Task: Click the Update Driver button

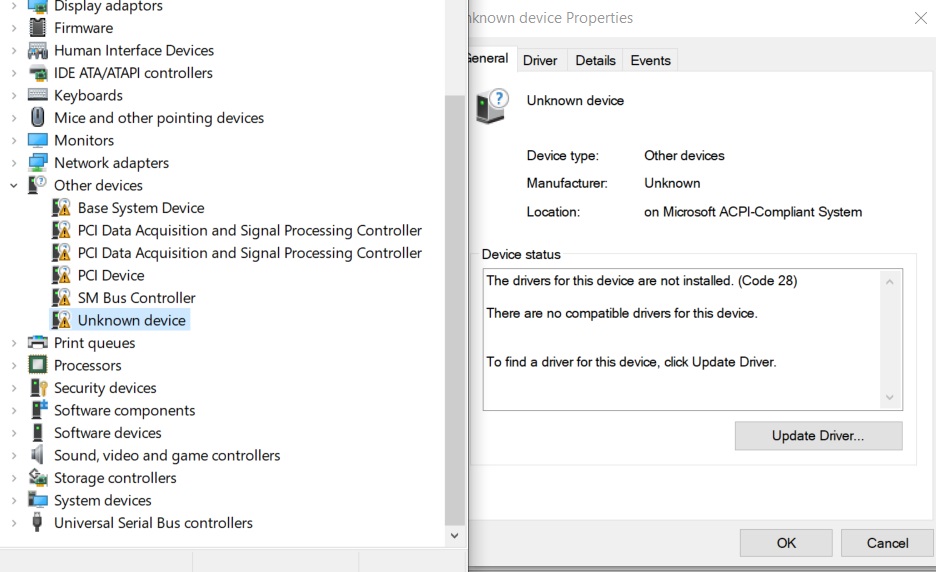Action: (x=818, y=436)
